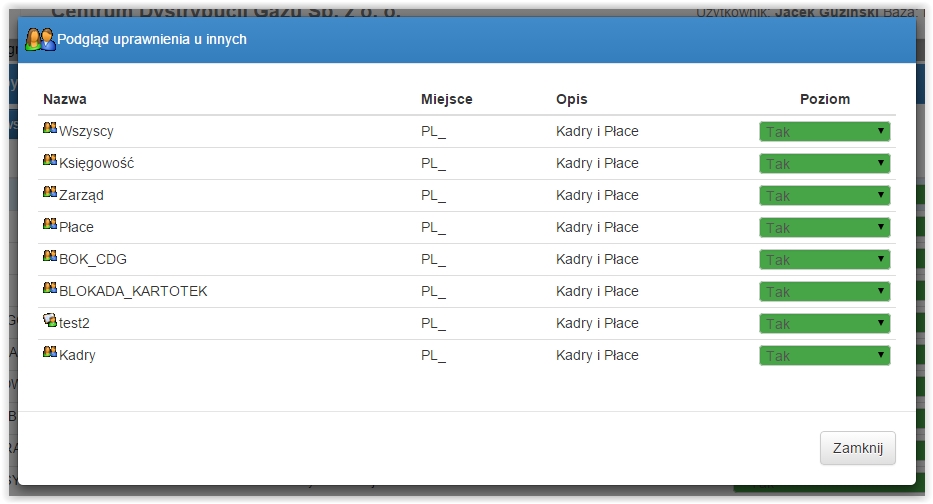Screen dimensions: 933x504
Task: Open the Poziom dropdown for Kadry
Action: [824, 356]
